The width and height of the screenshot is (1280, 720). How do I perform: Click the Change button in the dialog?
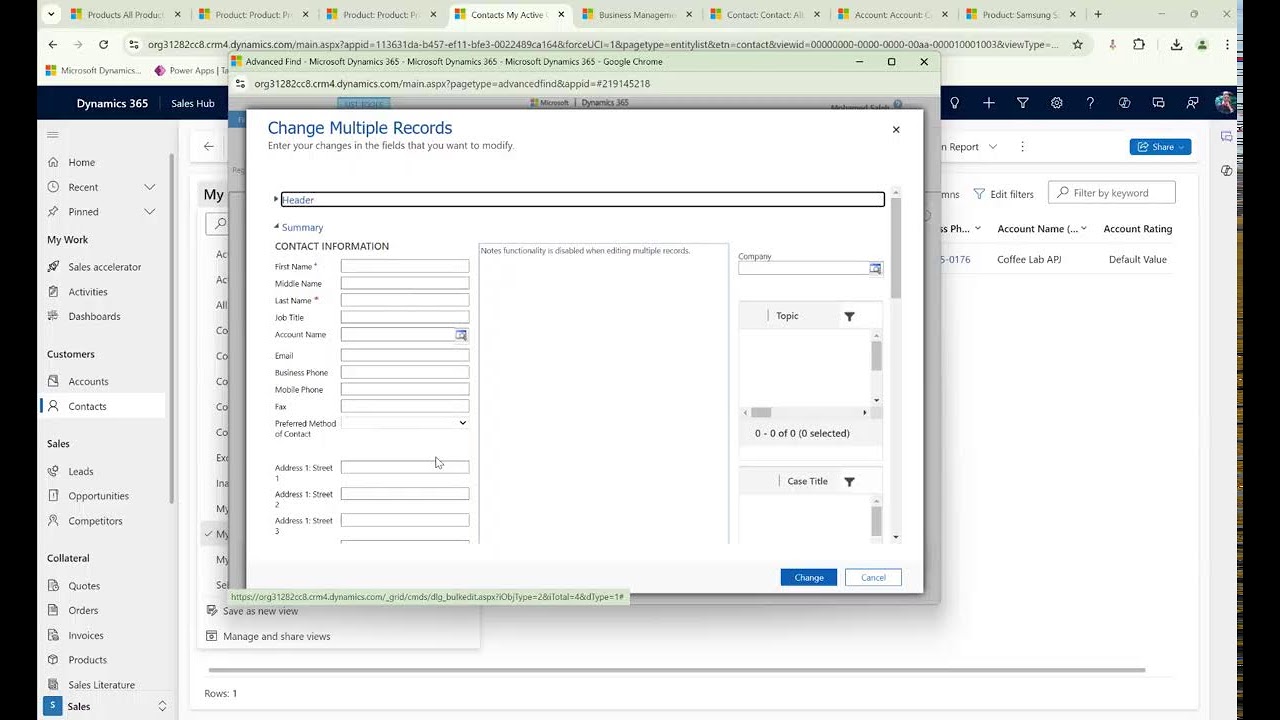point(808,577)
